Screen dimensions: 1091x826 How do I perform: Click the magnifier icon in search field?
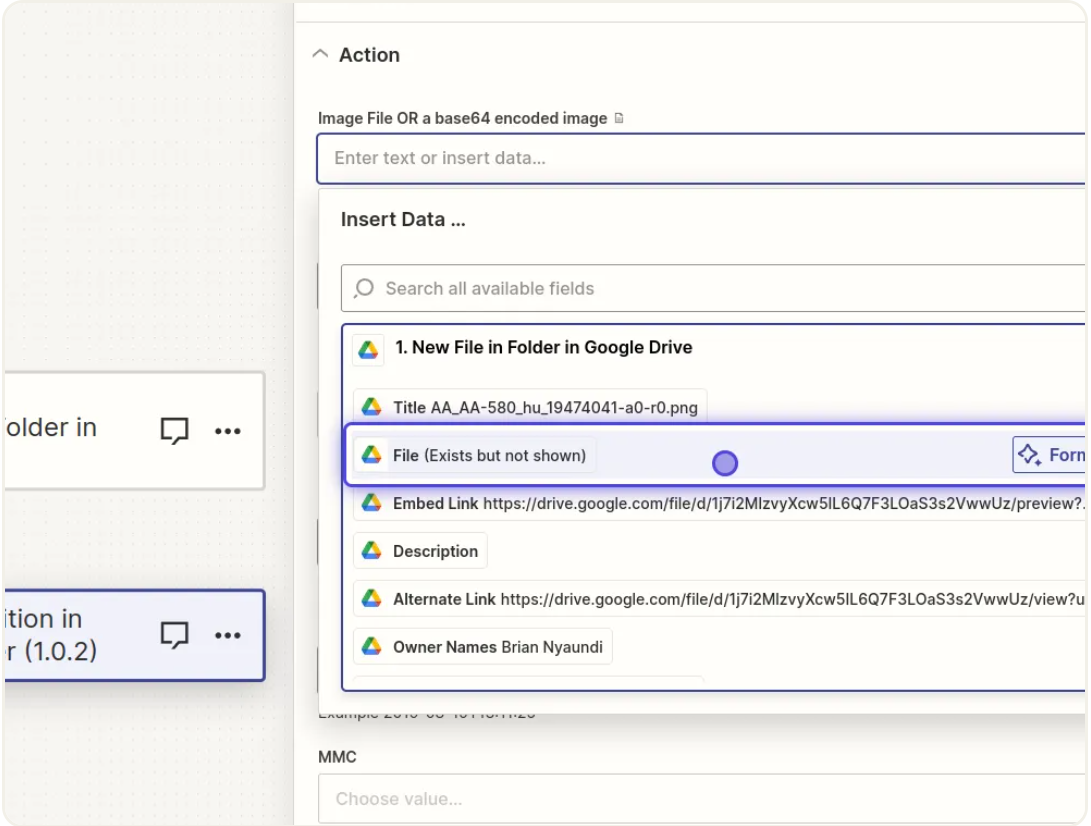(x=365, y=288)
